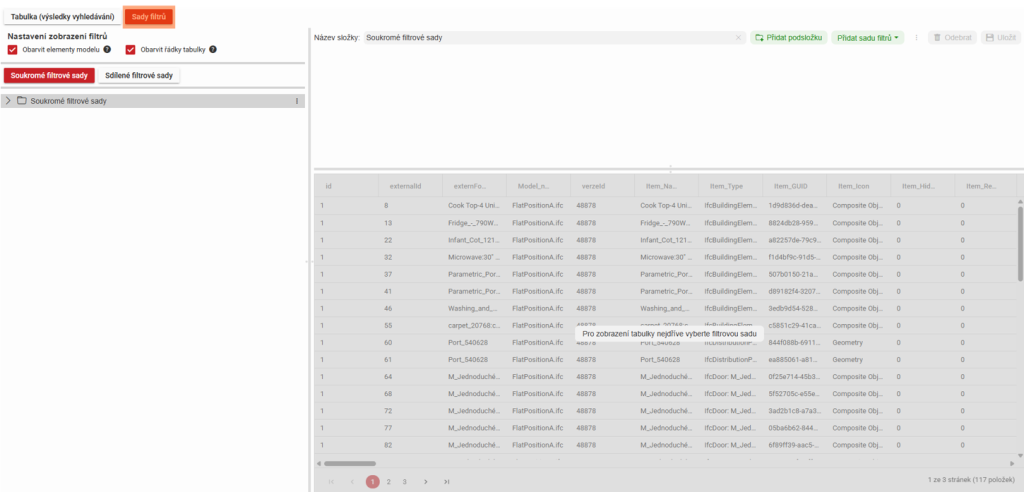Collapse the divider handle above the table
The width and height of the screenshot is (1024, 492).
click(x=669, y=169)
